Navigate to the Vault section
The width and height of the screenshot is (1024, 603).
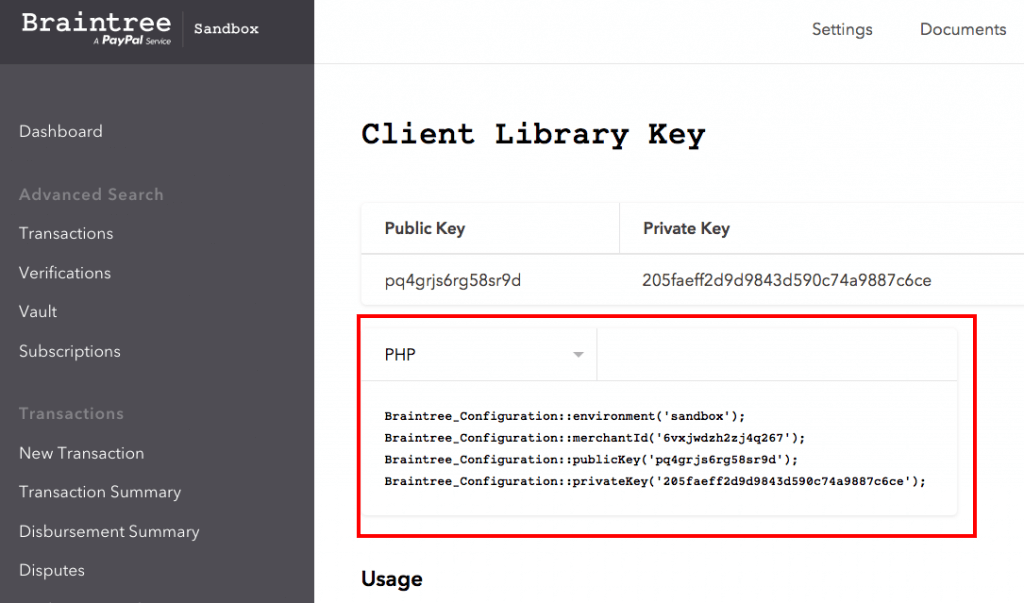click(37, 311)
